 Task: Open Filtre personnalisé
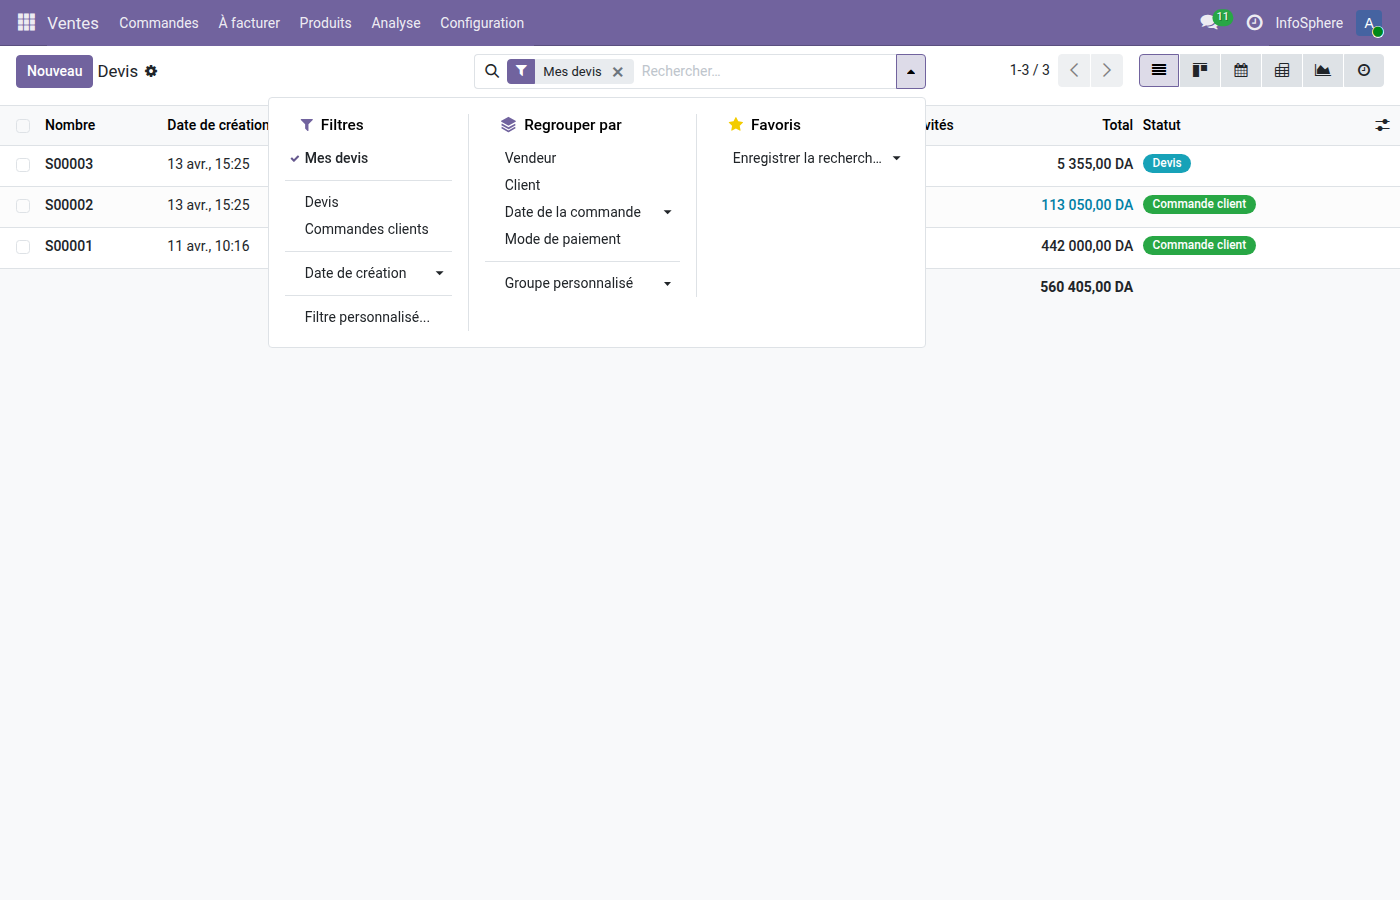click(x=366, y=317)
